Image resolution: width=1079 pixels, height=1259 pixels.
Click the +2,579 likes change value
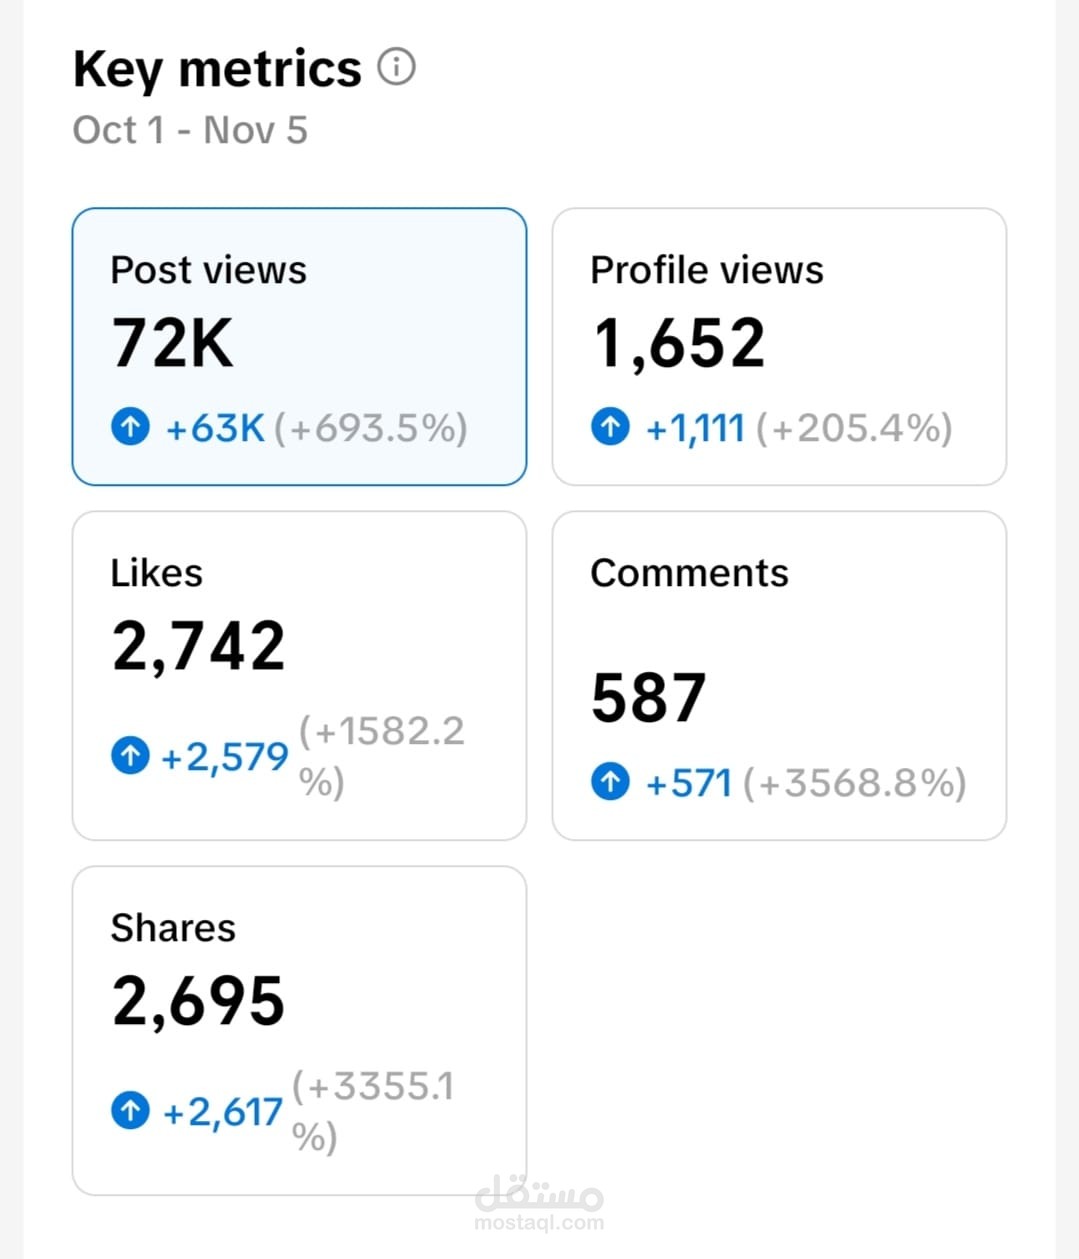pyautogui.click(x=224, y=757)
